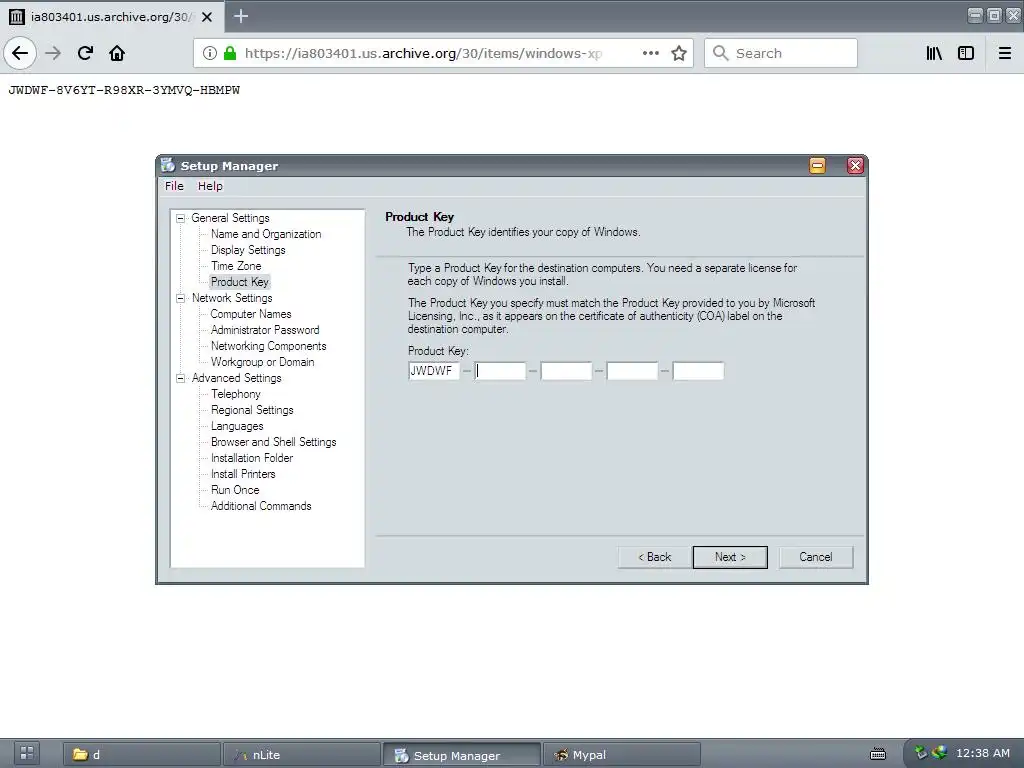Switch to the archive.org browser tab
1024x768 pixels.
point(112,17)
